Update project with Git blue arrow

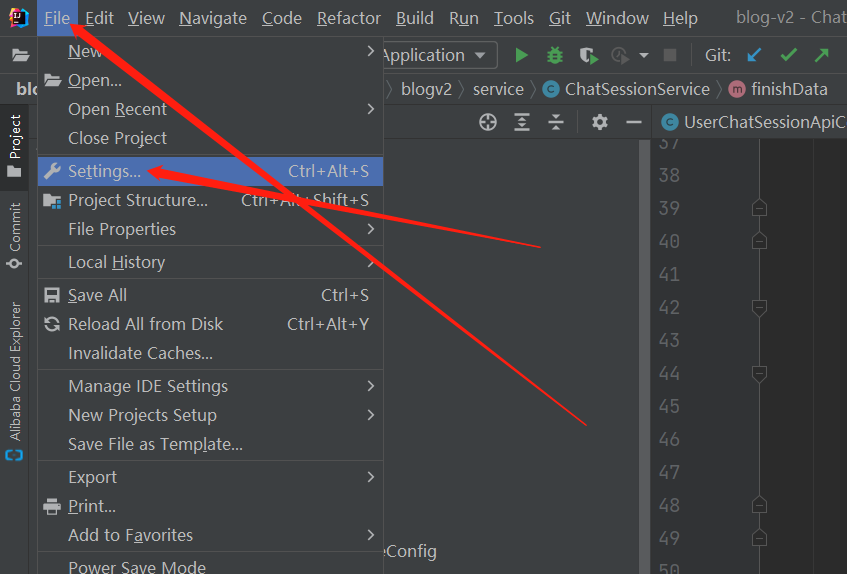coord(754,55)
